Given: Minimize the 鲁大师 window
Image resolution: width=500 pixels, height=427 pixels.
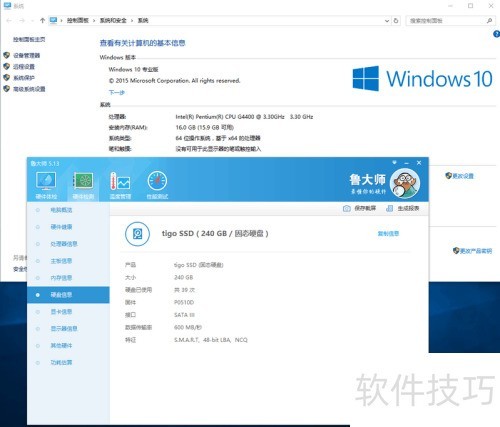Looking at the screenshot, I should point(407,163).
